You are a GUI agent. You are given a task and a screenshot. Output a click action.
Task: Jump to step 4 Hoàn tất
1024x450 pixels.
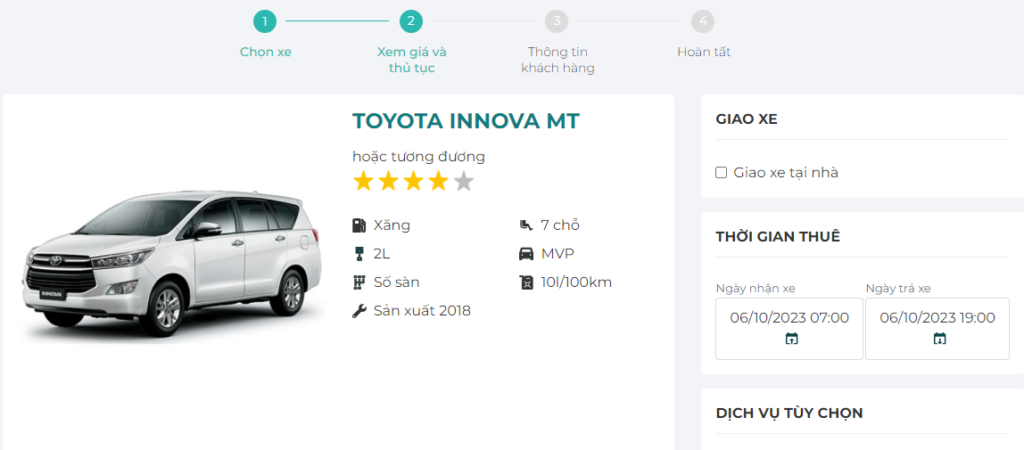pyautogui.click(x=703, y=21)
